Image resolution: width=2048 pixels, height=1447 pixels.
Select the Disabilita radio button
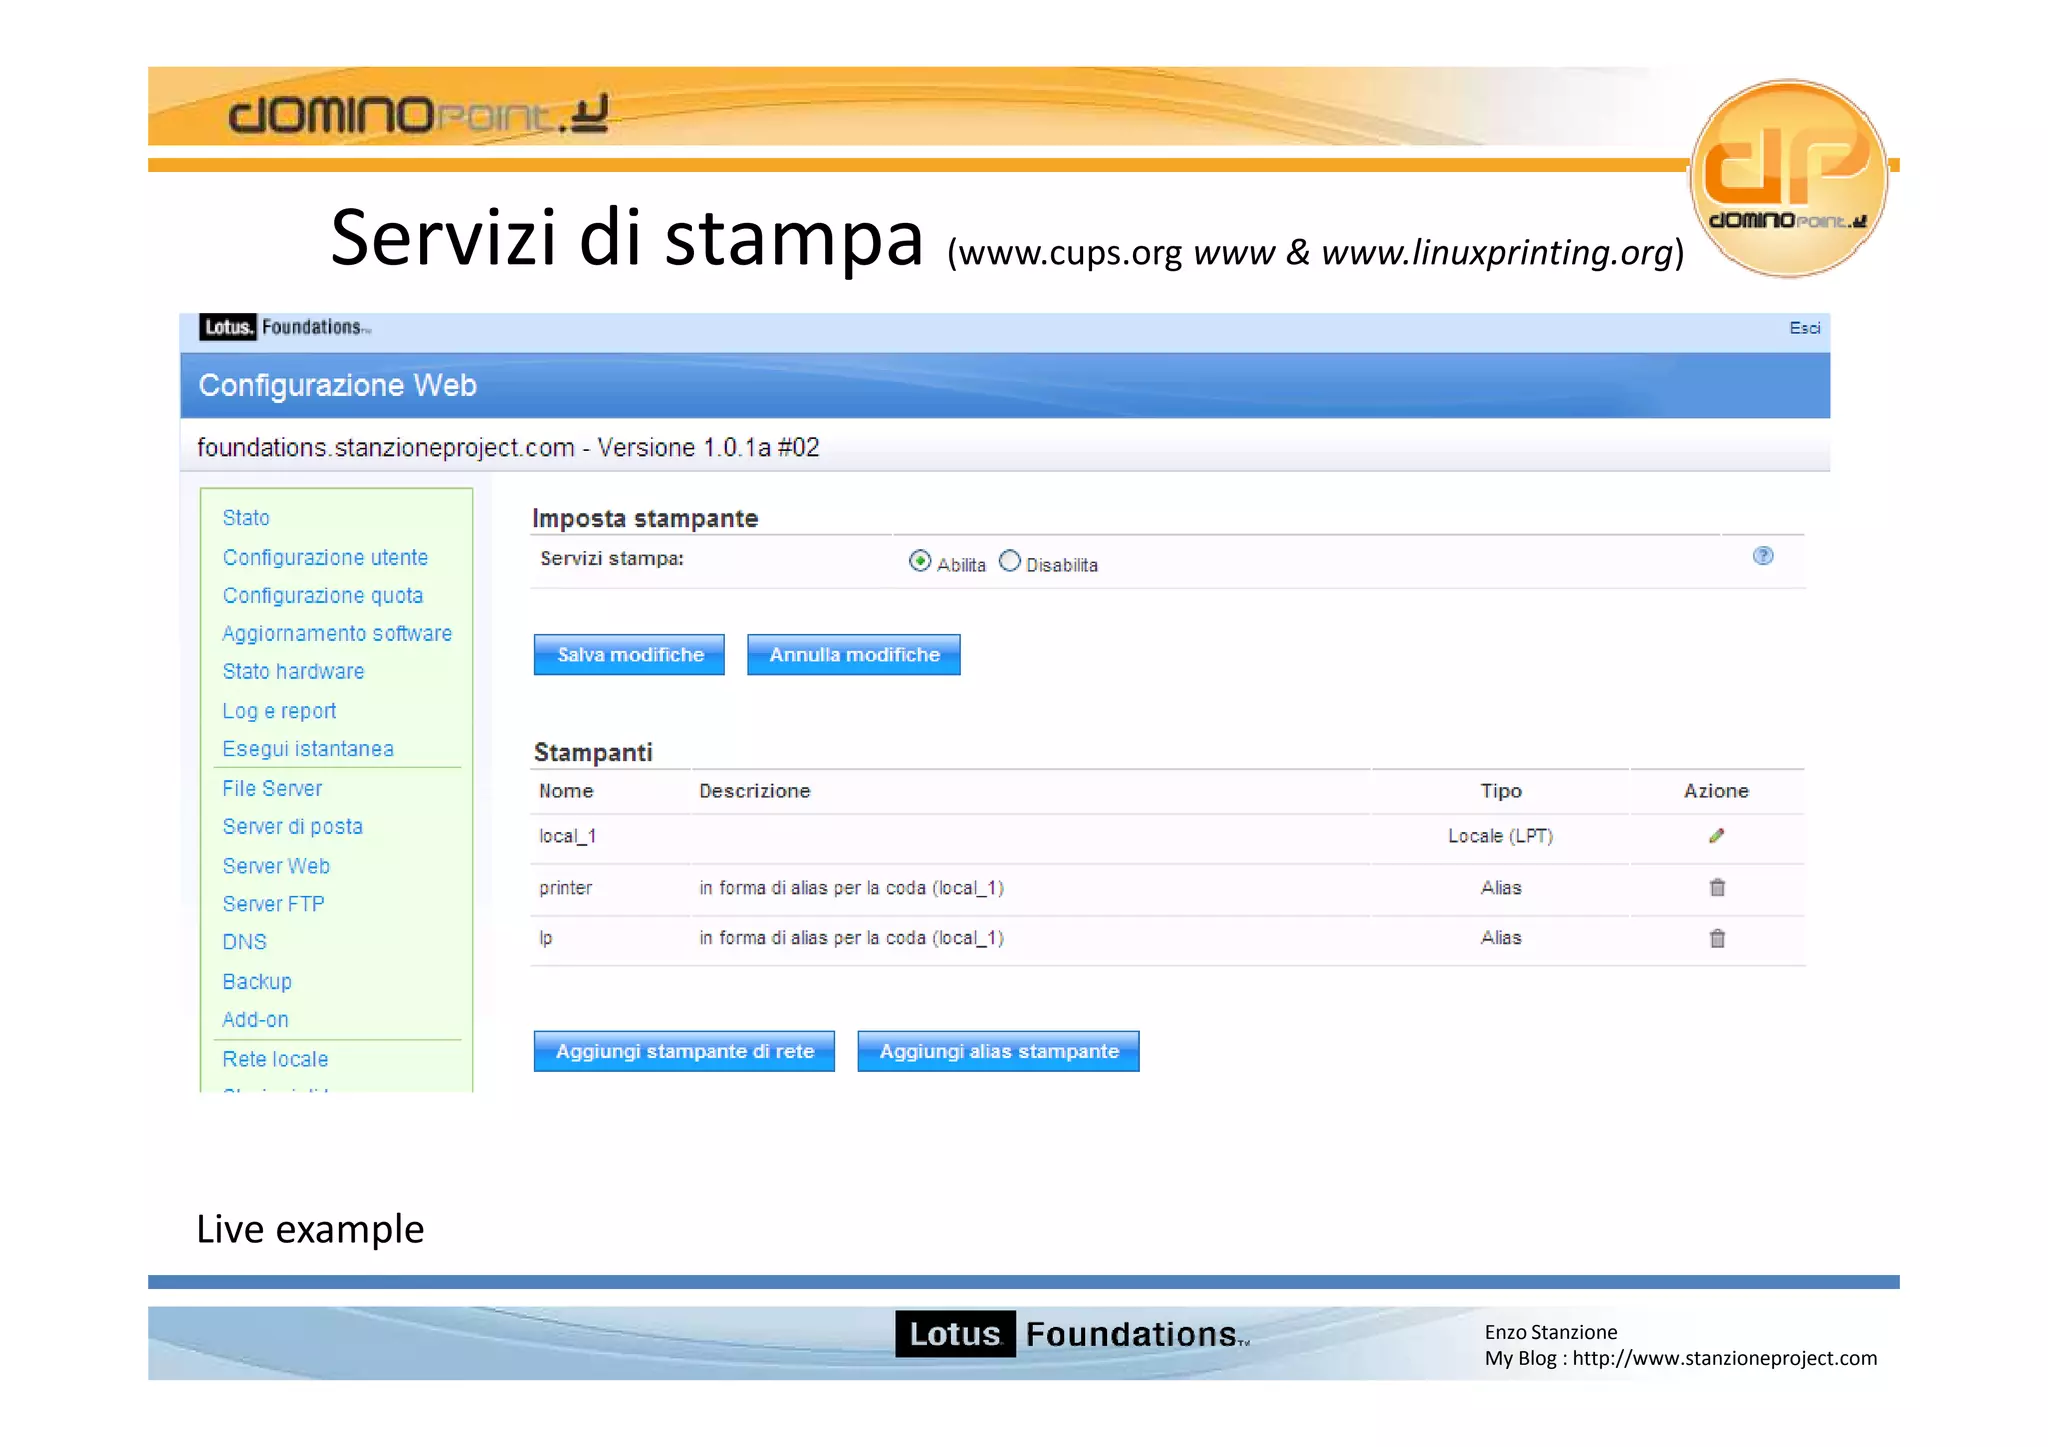pos(1010,561)
